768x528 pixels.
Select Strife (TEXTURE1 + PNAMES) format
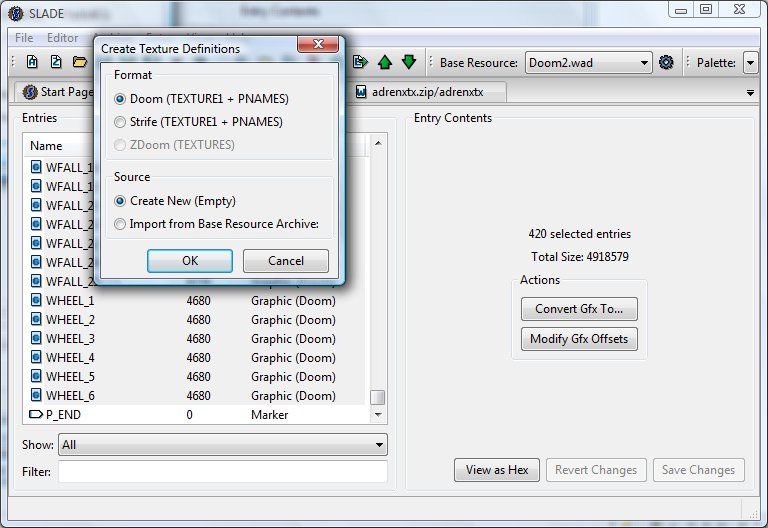point(198,122)
